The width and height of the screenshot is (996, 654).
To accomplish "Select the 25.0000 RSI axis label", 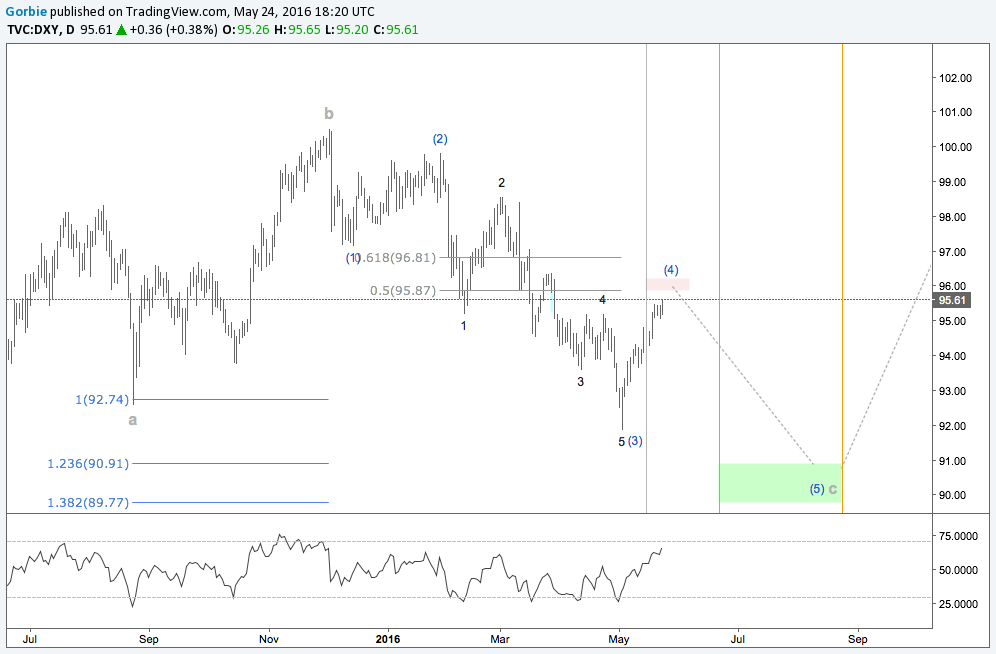I will pos(959,604).
